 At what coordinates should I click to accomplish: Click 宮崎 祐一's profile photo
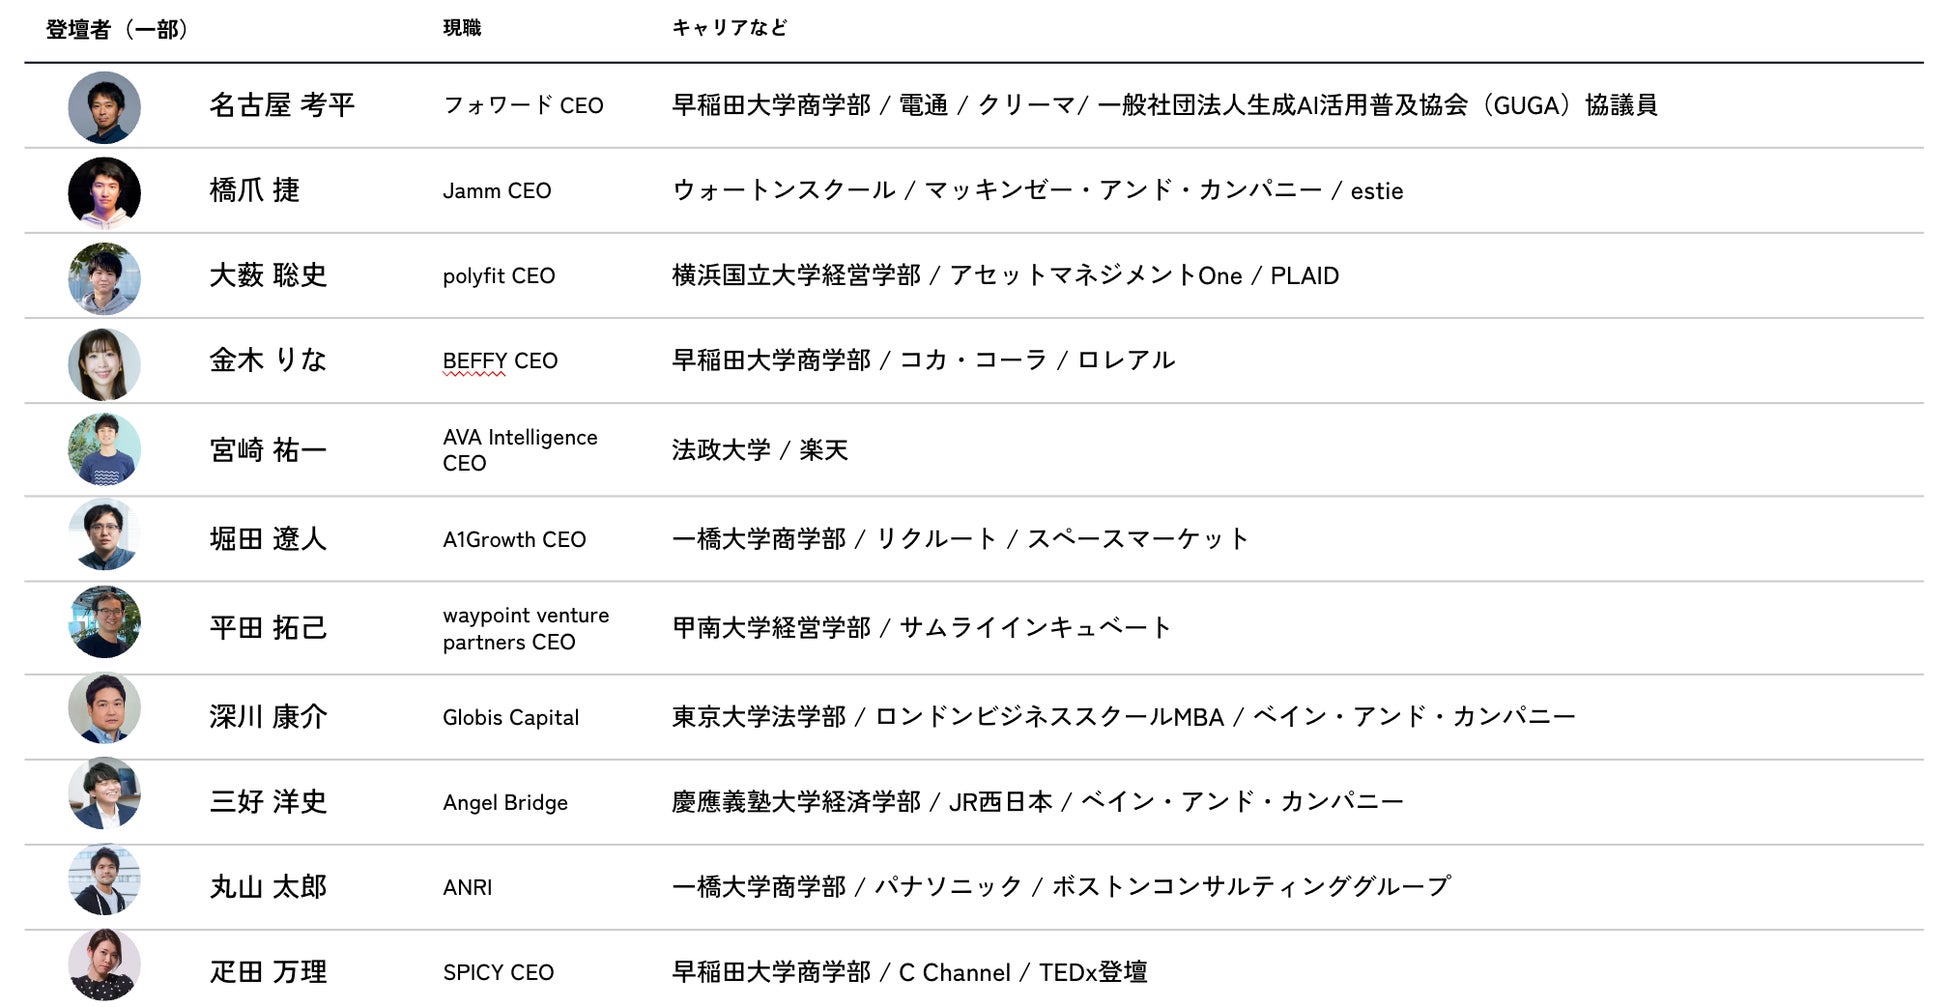[104, 450]
